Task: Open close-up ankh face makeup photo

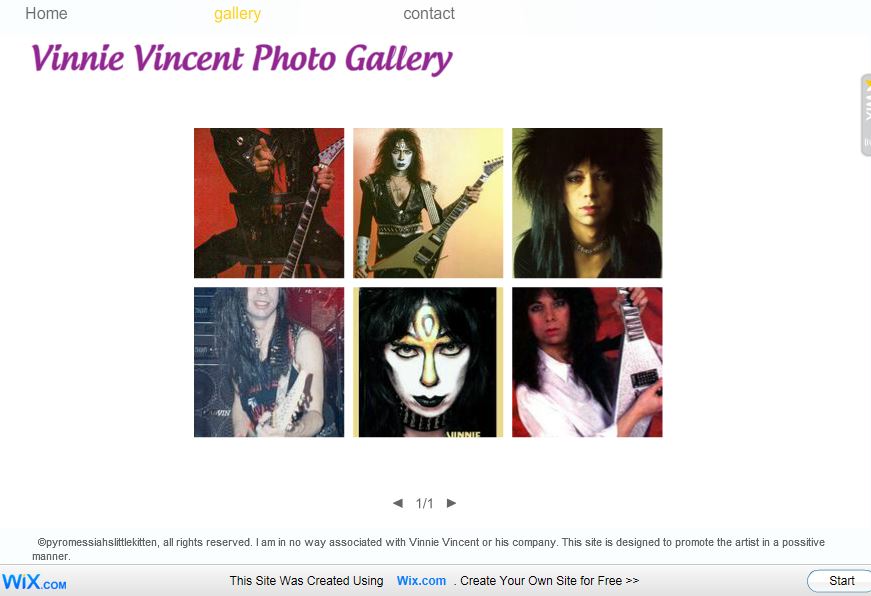Action: [428, 362]
